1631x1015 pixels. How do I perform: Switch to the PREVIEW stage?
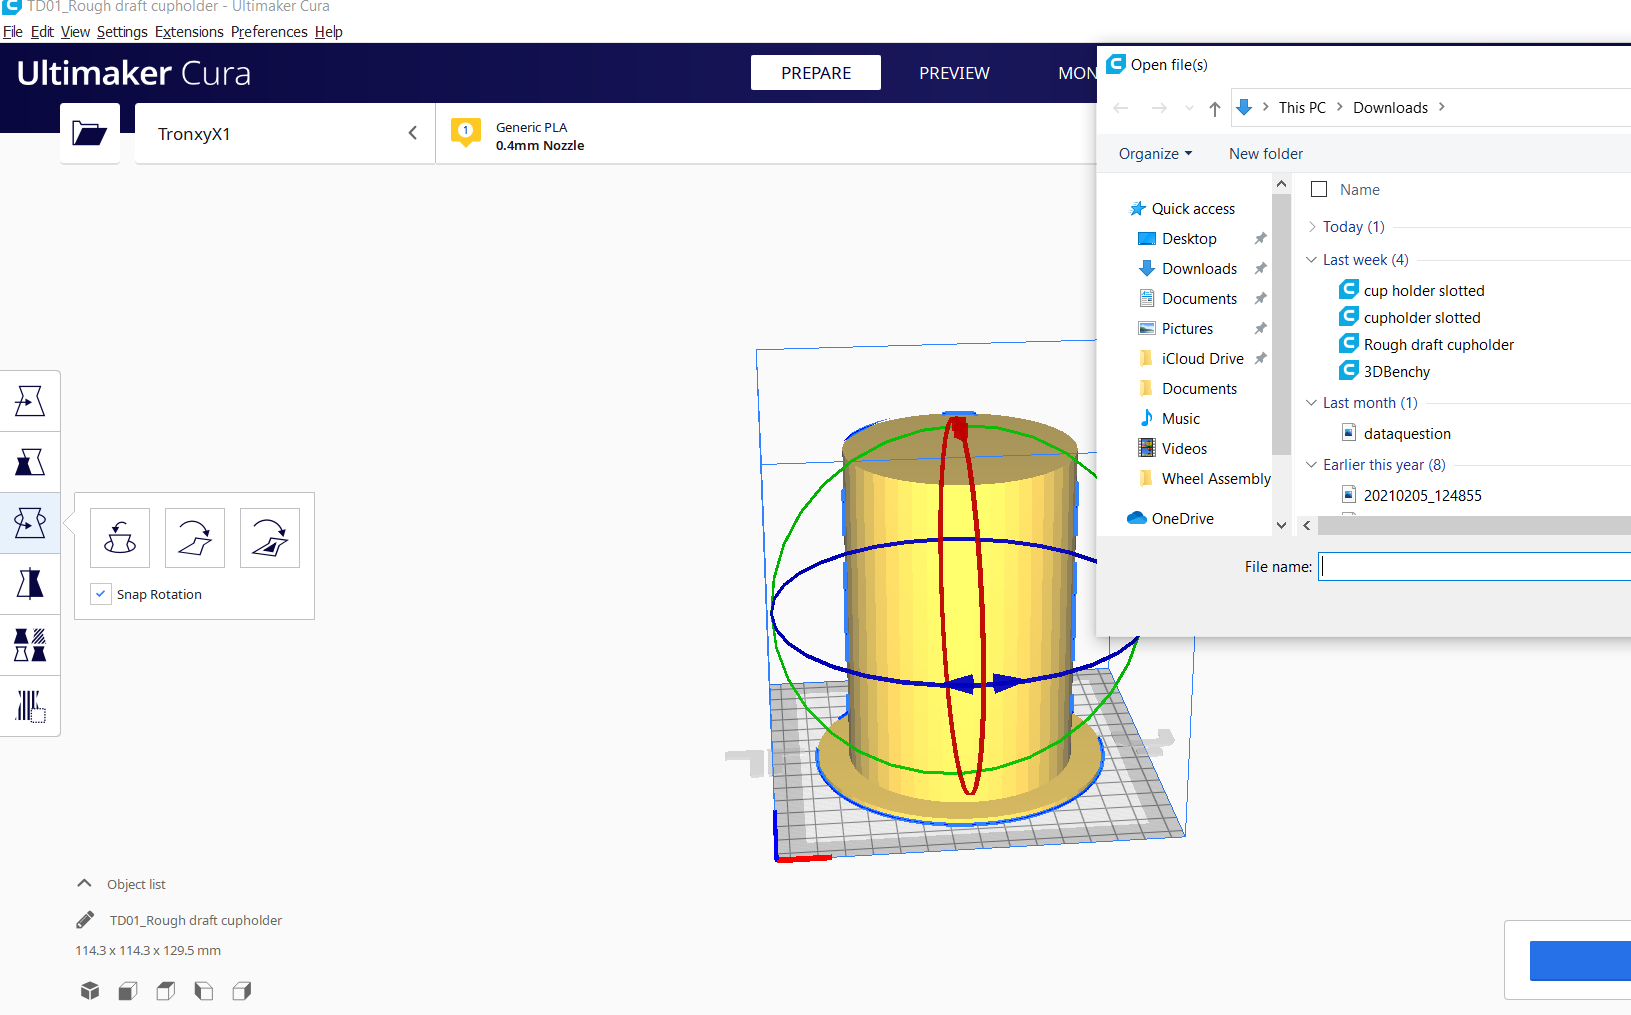[954, 73]
